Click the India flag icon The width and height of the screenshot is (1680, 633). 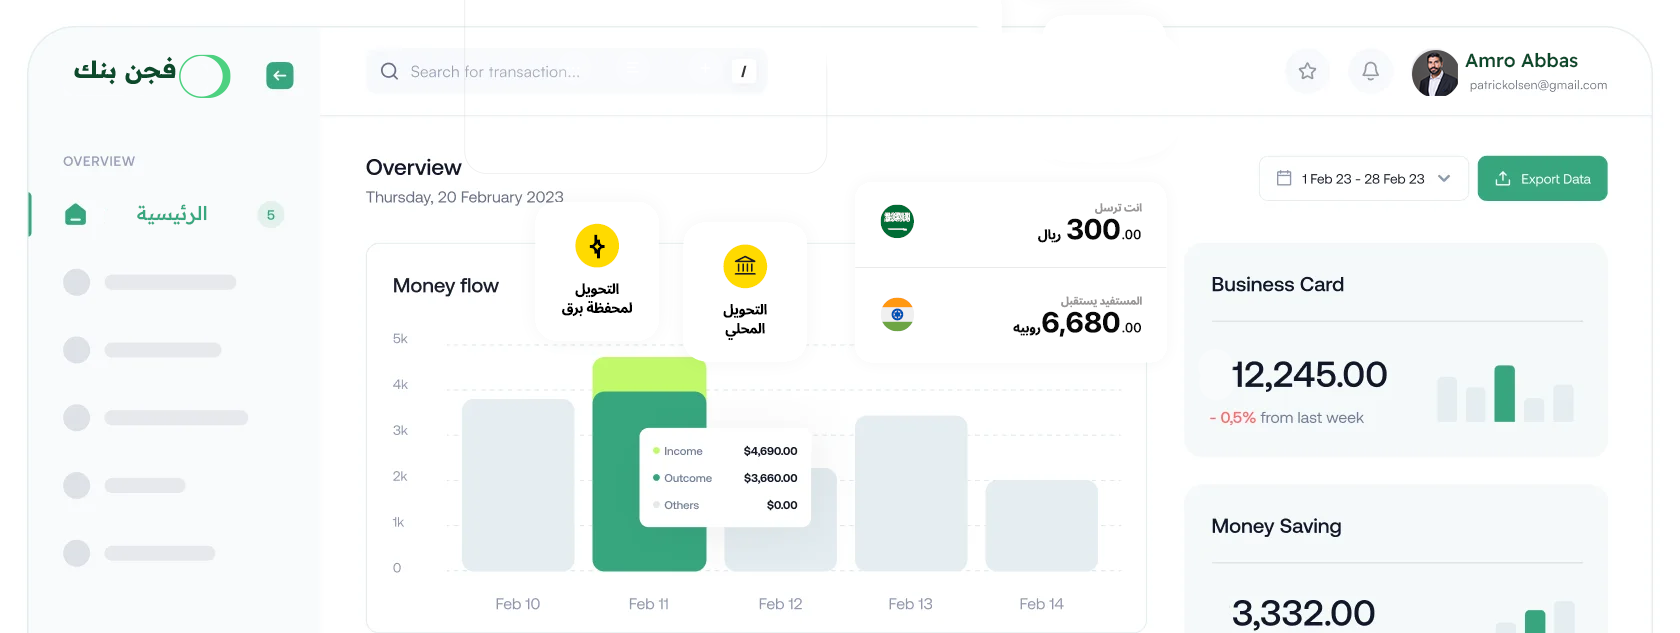tap(897, 314)
